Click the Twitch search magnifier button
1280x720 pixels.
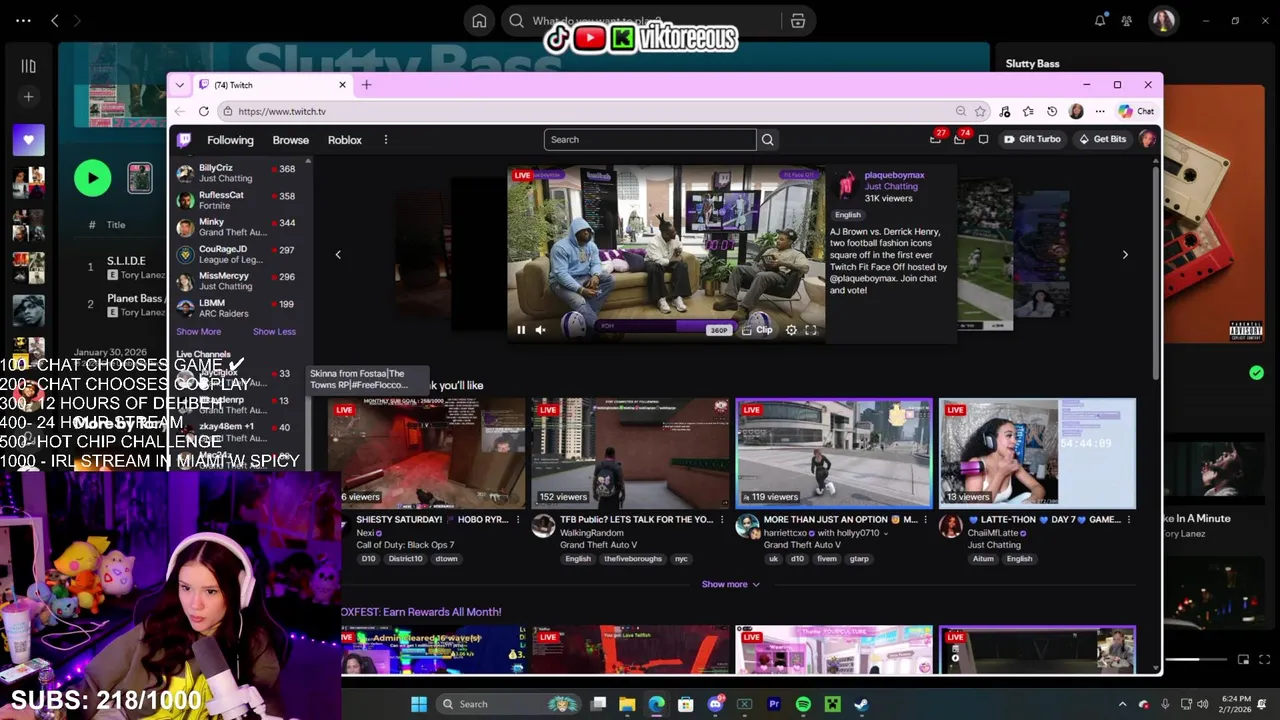pyautogui.click(x=767, y=140)
